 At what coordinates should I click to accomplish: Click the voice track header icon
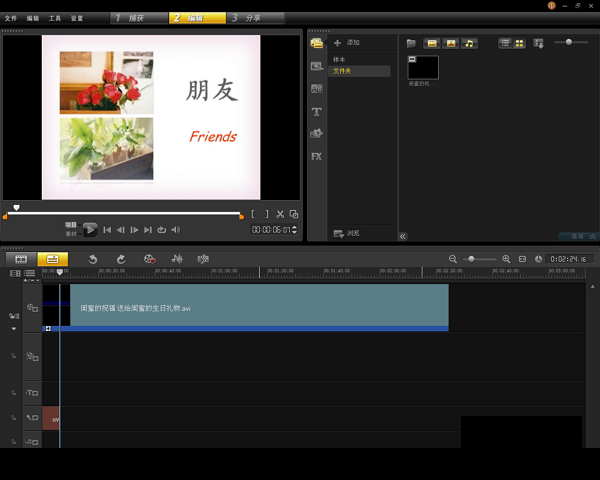click(32, 418)
